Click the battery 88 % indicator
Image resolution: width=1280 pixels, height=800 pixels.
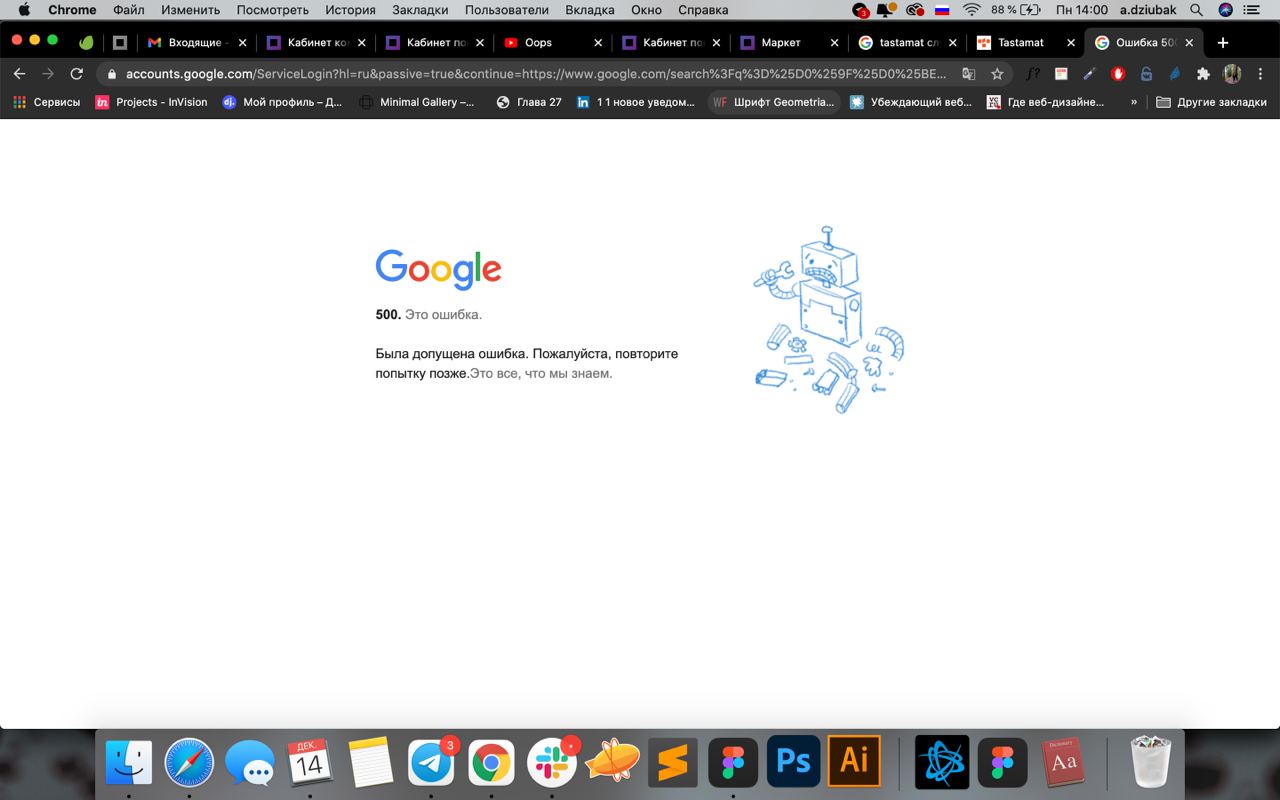pyautogui.click(x=1016, y=10)
